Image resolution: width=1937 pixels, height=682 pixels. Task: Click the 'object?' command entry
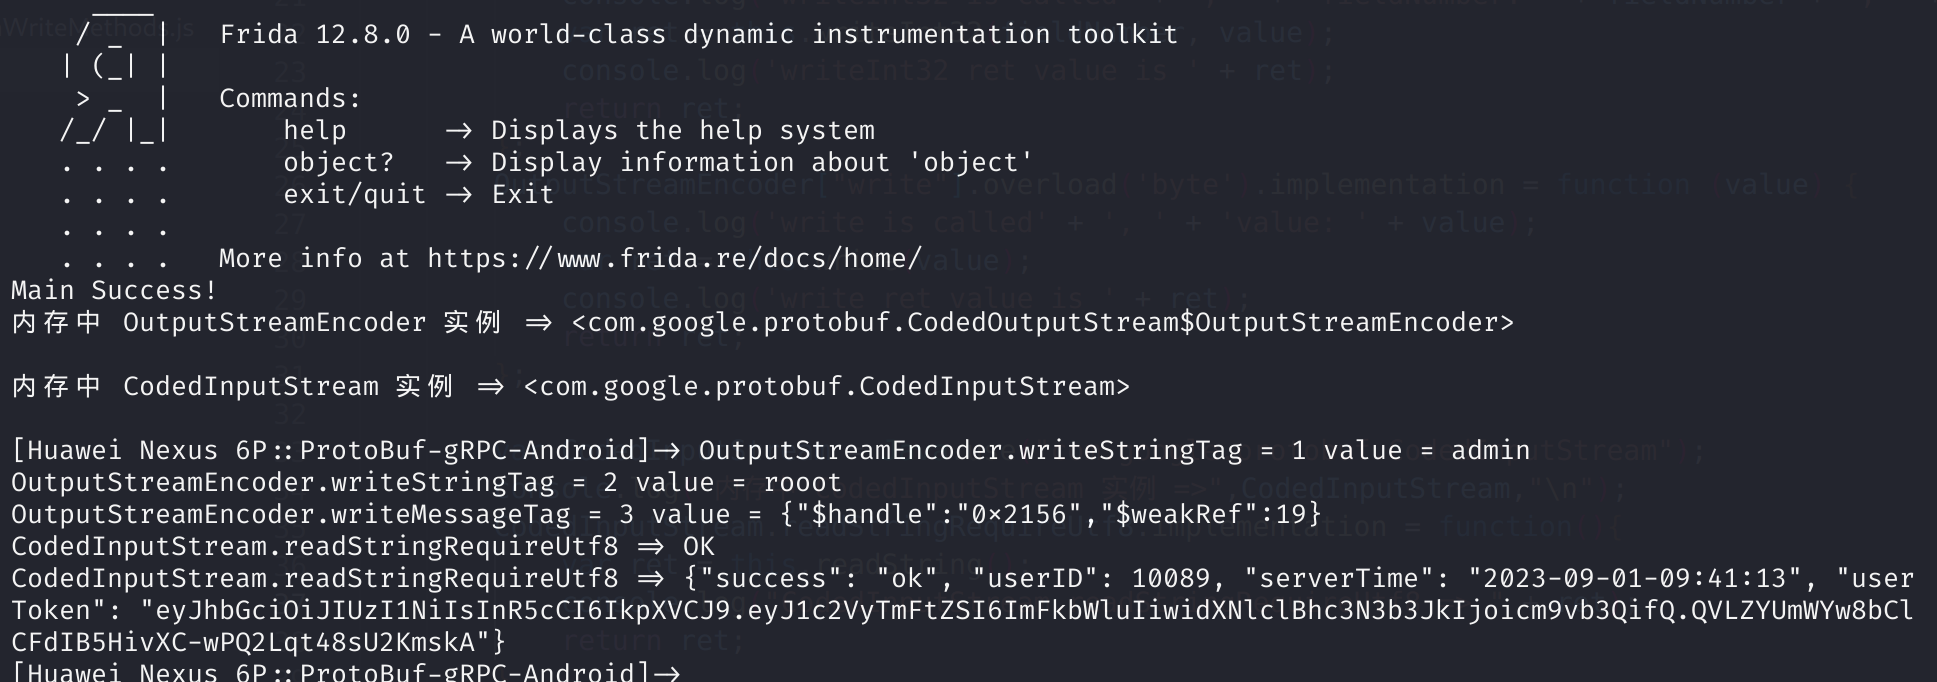coord(338,162)
